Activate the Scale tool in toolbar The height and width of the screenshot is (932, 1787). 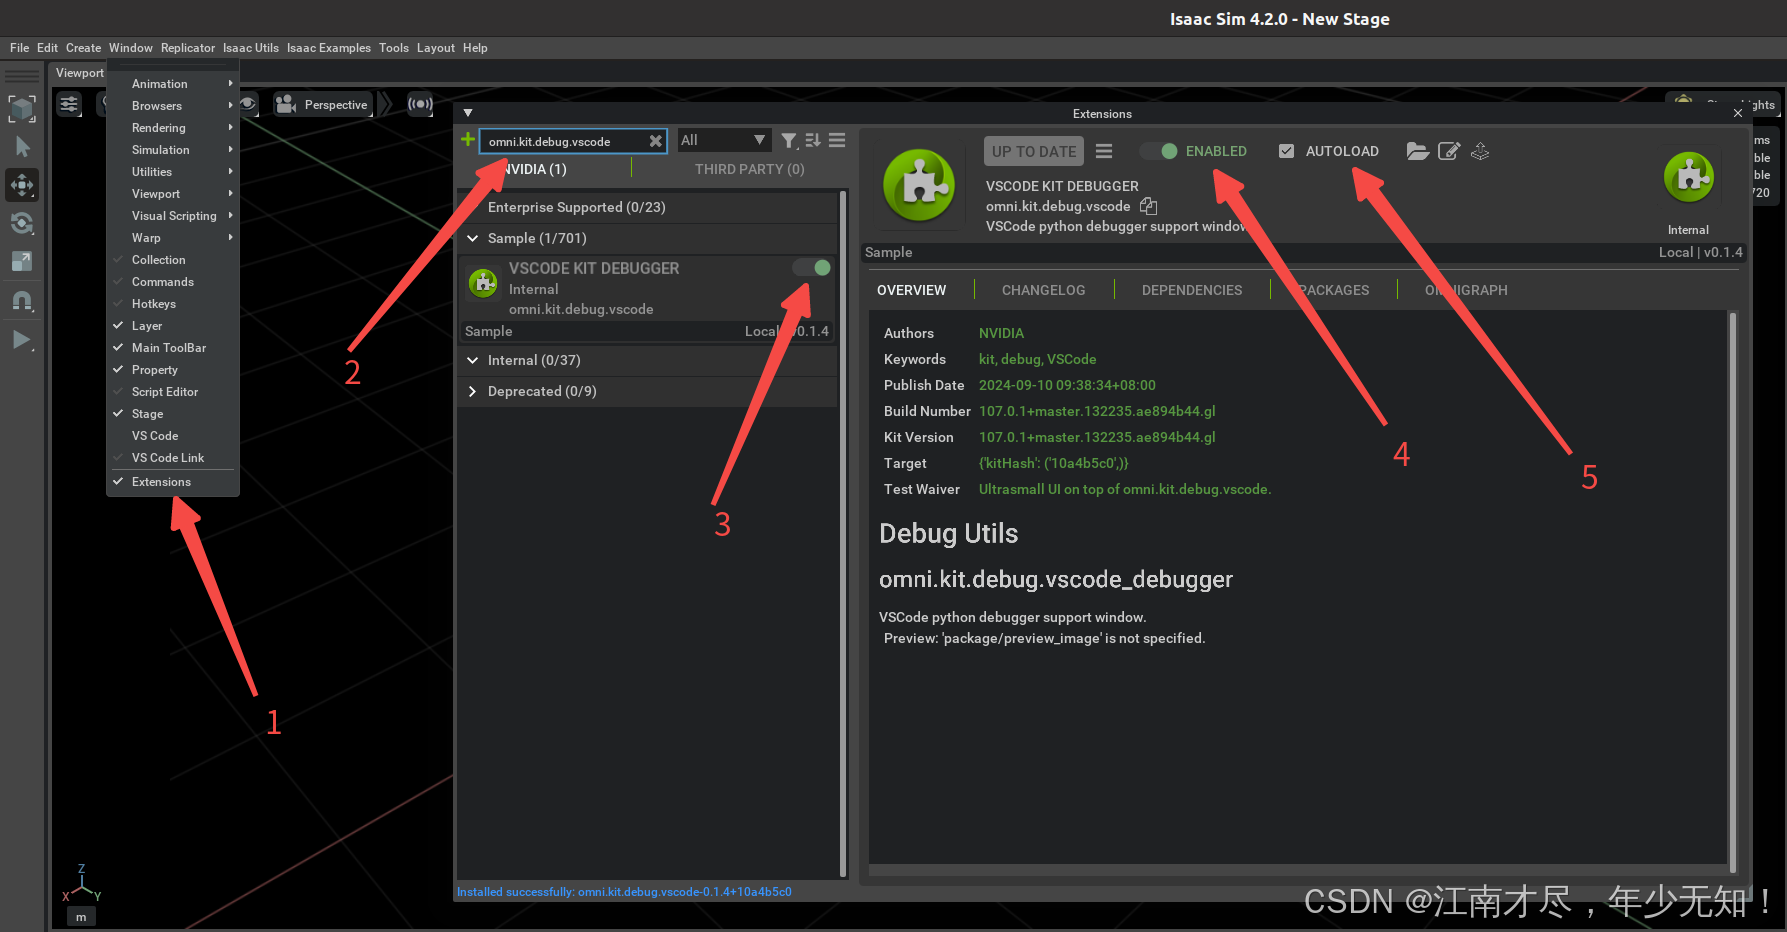pos(22,261)
